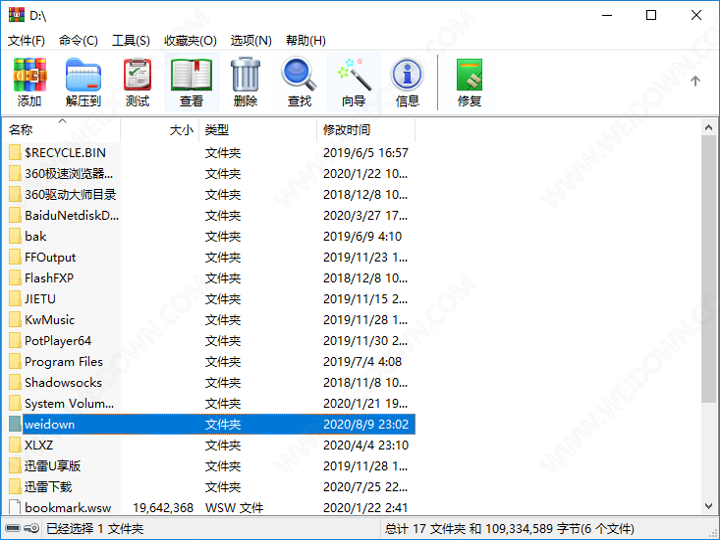Click the View (查看) book icon
The height and width of the screenshot is (540, 720).
pyautogui.click(x=191, y=75)
